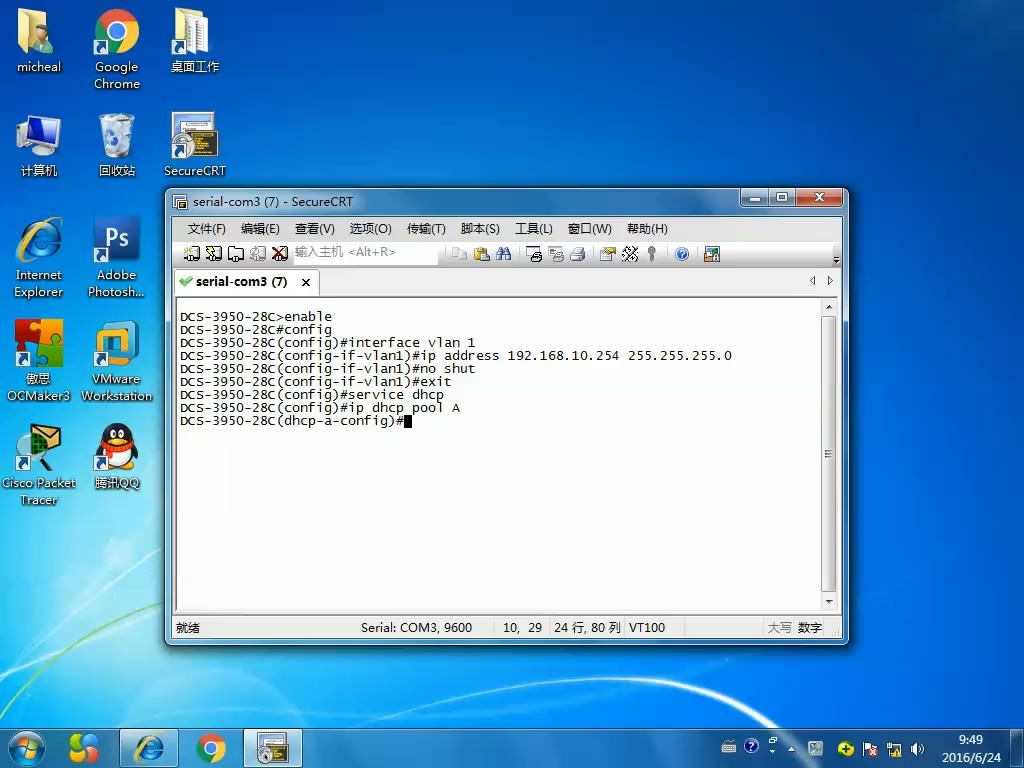1024x768 pixels.
Task: Click 'Serial: COM3, 9600' in status bar
Action: [416, 628]
